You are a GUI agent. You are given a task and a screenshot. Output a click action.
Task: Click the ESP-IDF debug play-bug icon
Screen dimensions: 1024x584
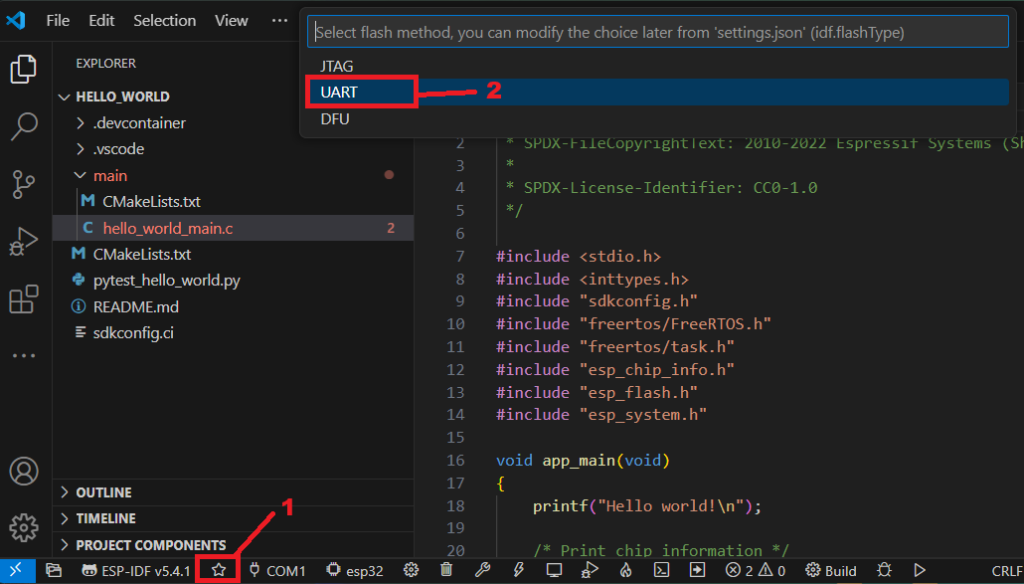point(590,570)
